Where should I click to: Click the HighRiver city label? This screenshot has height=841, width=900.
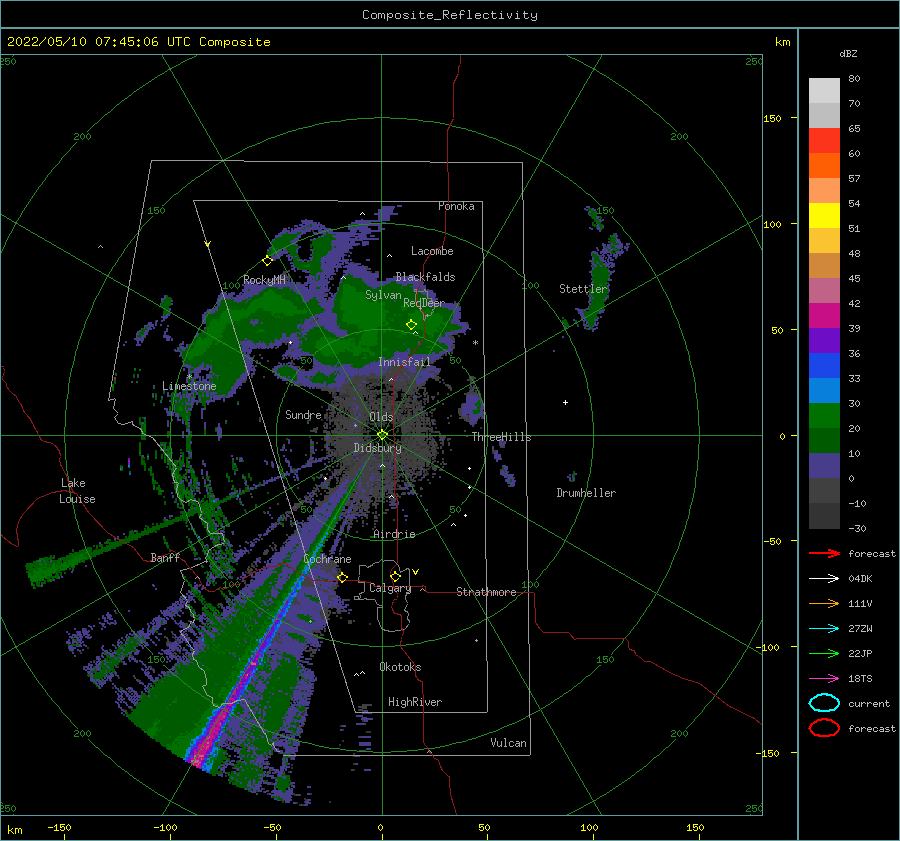point(415,702)
